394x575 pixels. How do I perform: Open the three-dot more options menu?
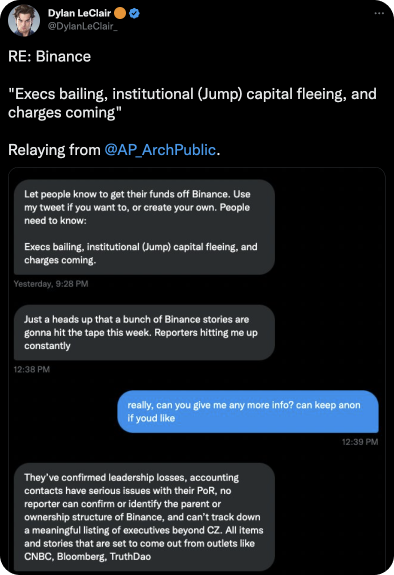[379, 13]
